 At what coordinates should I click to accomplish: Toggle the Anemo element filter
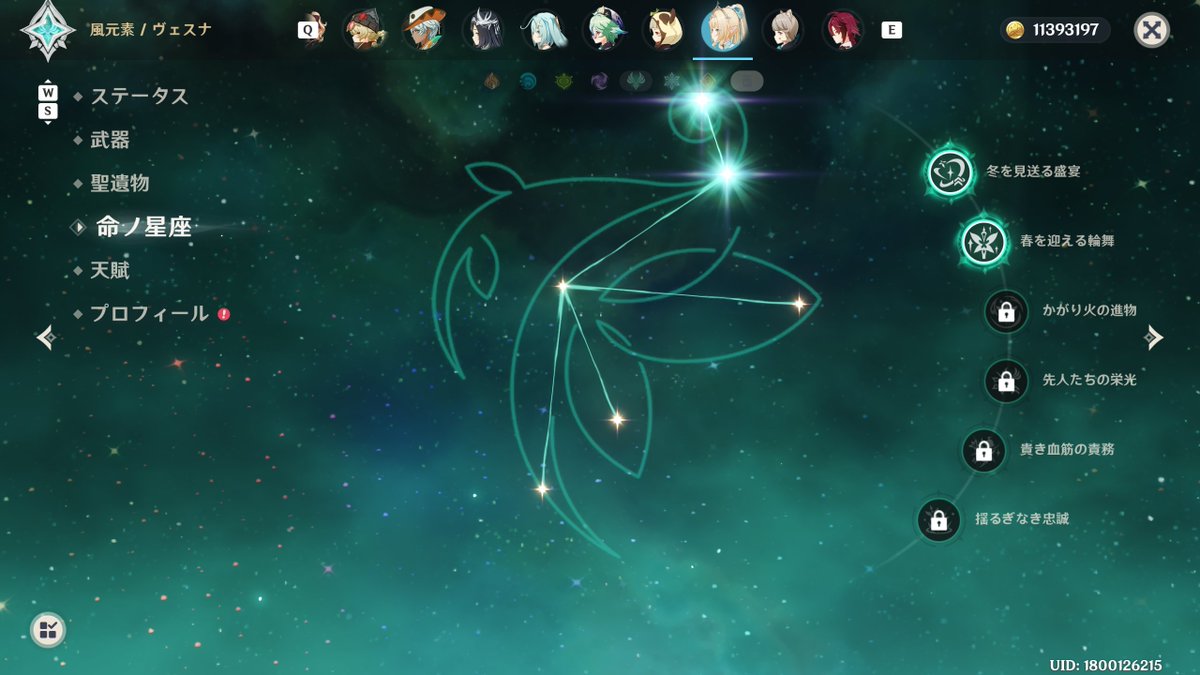(635, 82)
